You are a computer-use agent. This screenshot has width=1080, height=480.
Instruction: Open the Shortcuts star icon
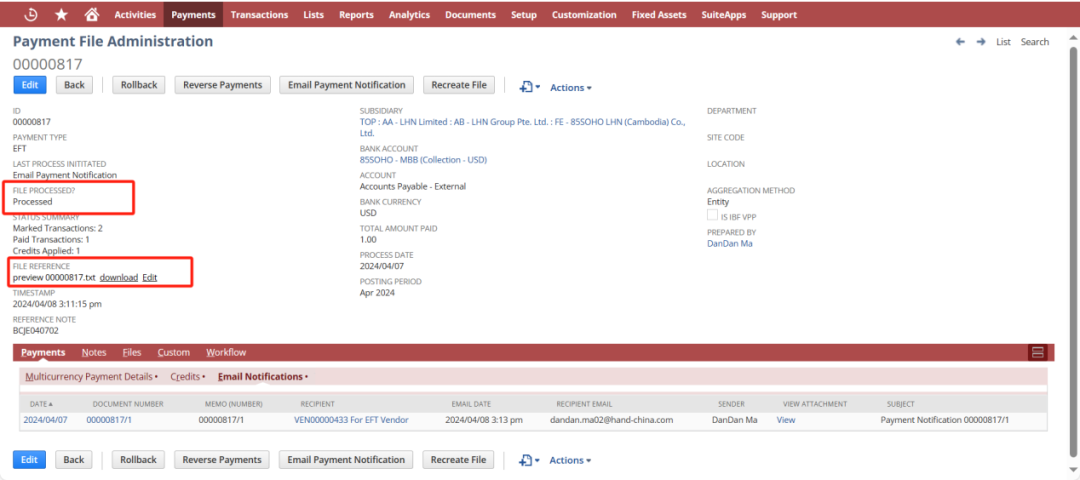pos(61,14)
